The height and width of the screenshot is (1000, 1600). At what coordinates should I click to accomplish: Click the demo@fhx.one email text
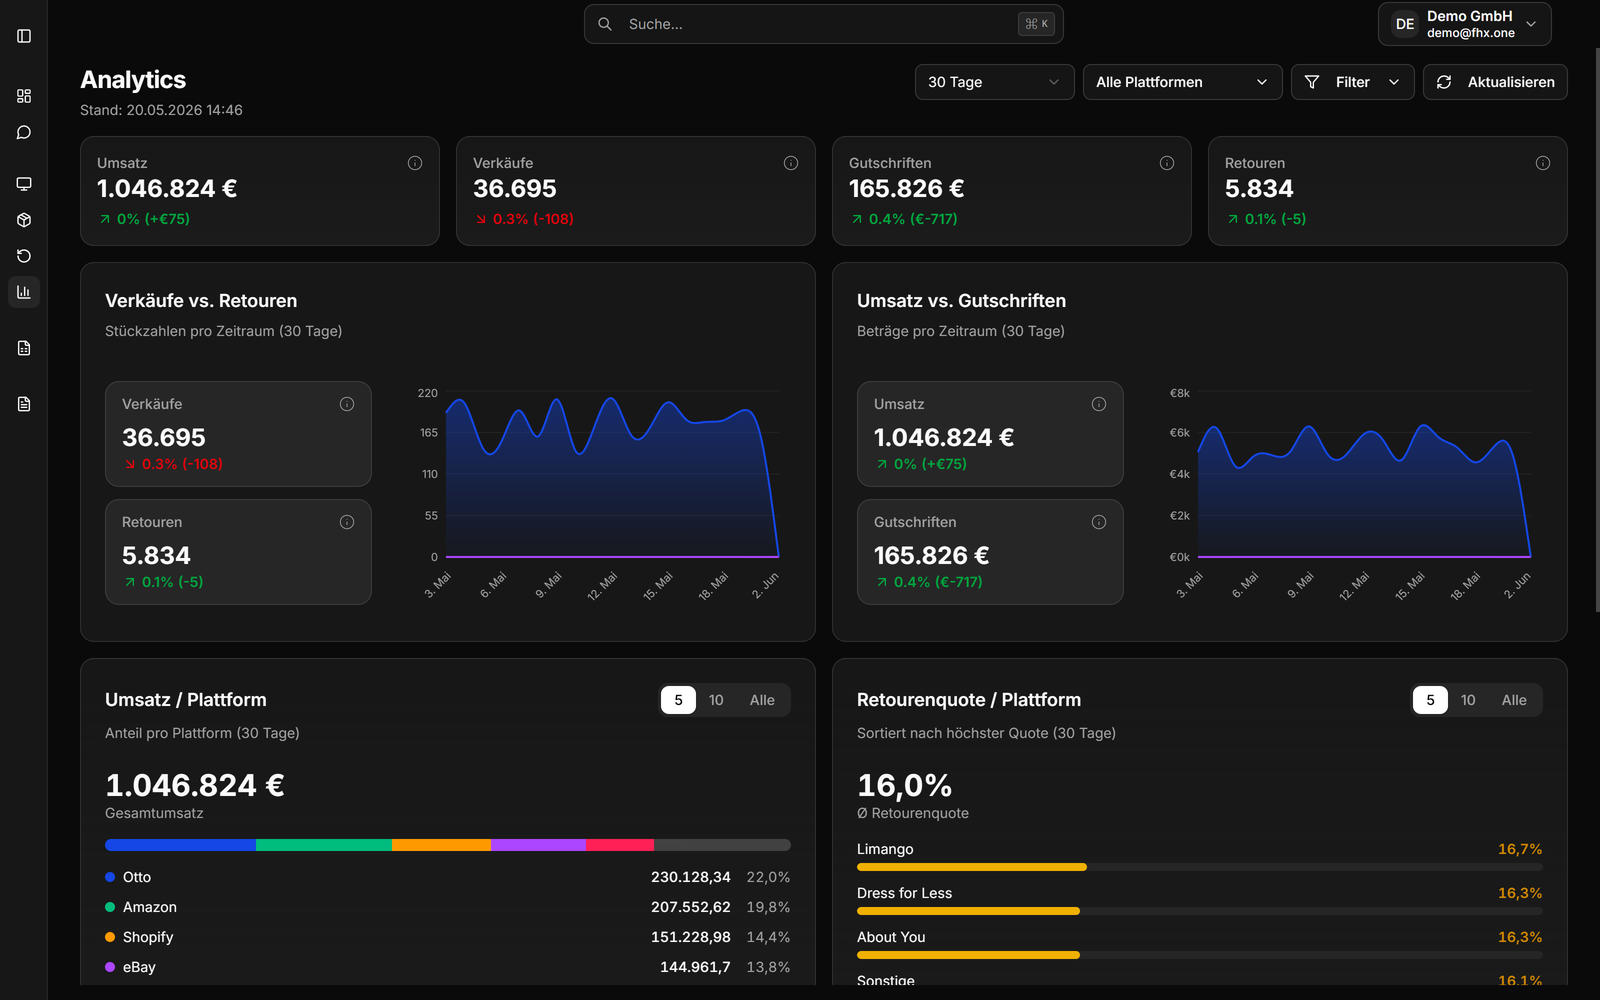pos(1470,33)
